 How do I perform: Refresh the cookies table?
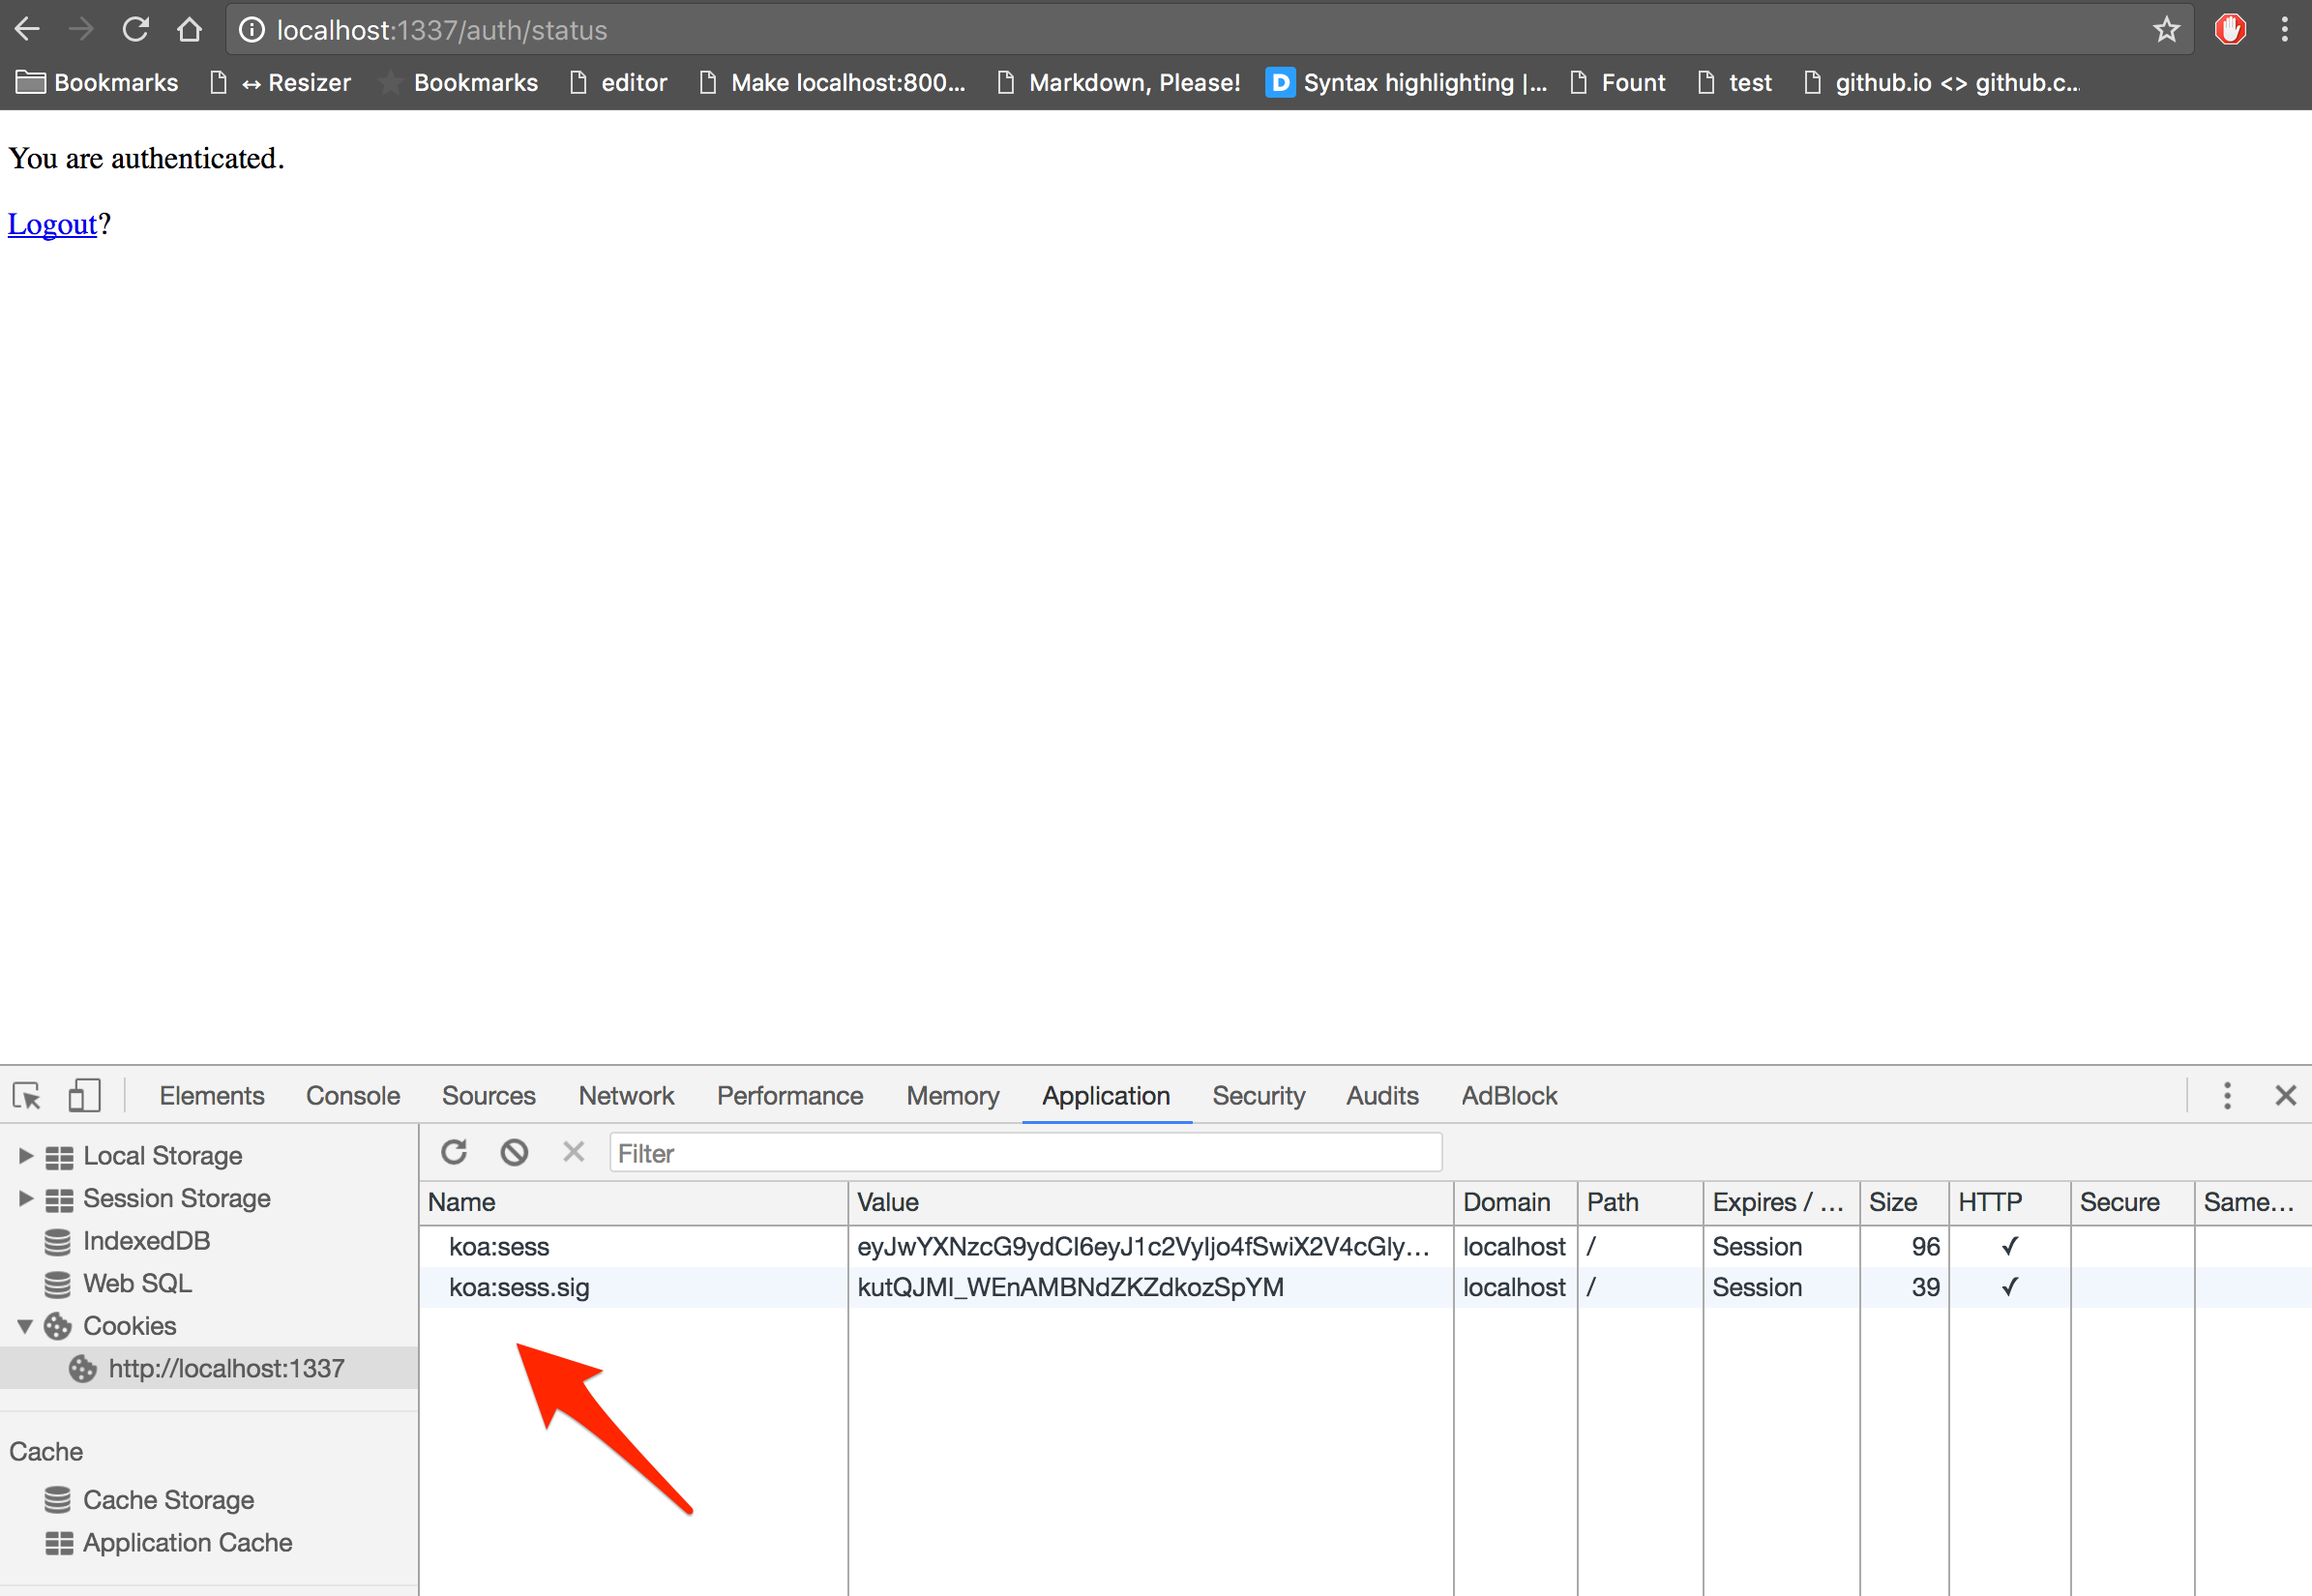[454, 1153]
